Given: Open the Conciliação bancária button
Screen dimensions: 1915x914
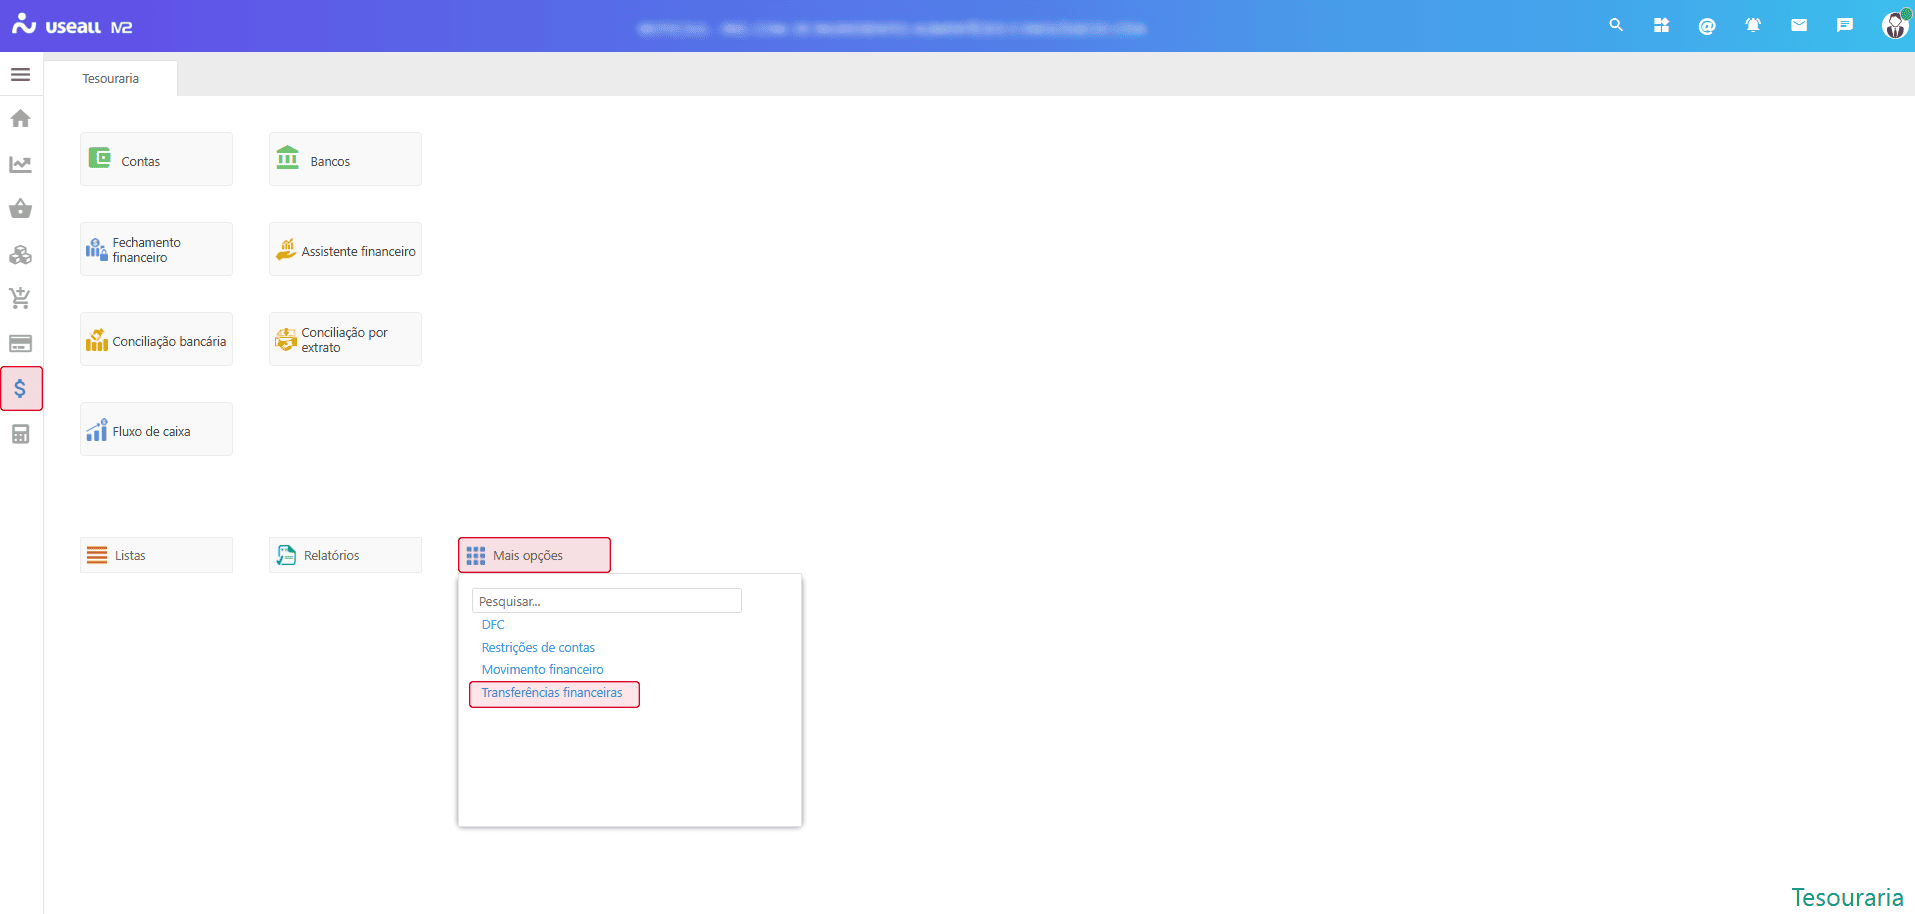Looking at the screenshot, I should (156, 340).
